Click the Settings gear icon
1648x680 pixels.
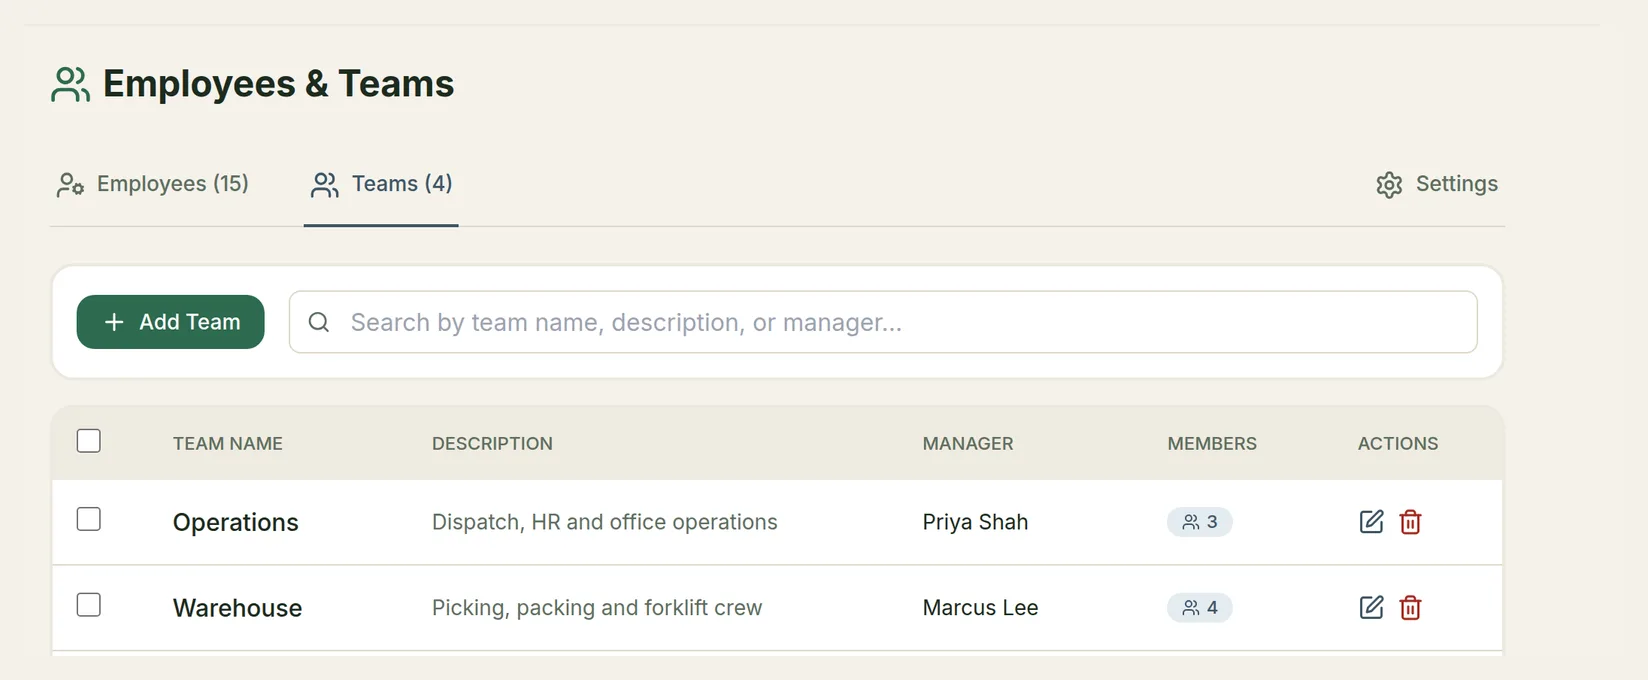pyautogui.click(x=1389, y=185)
